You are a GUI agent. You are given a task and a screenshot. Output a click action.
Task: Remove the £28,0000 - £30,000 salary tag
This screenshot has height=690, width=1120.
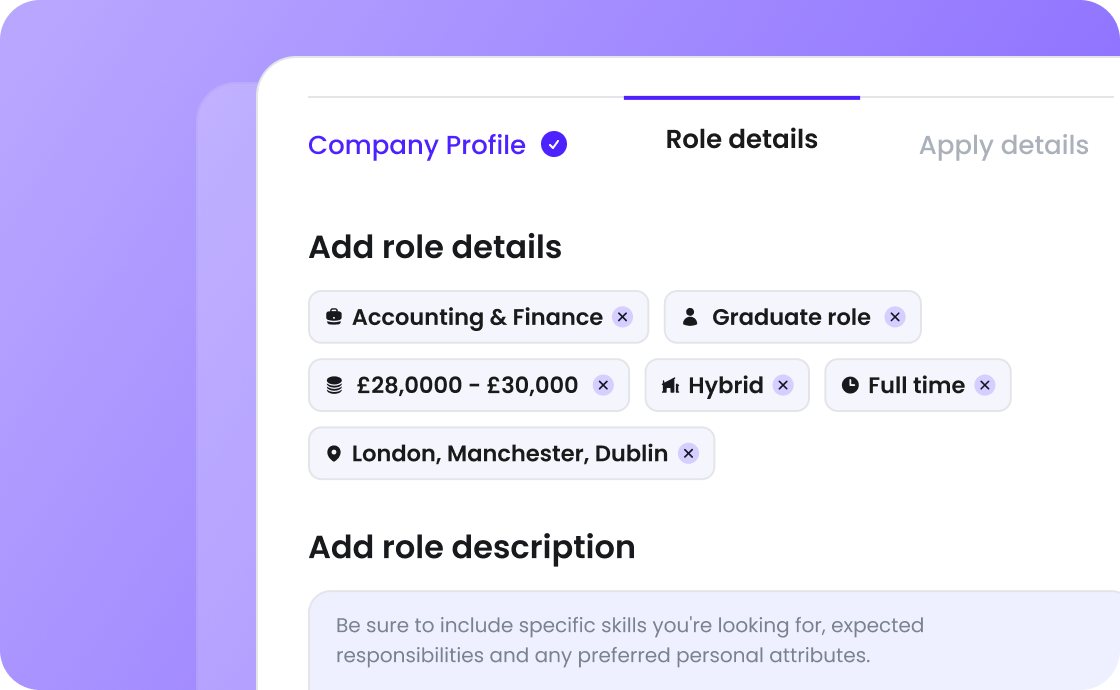603,384
